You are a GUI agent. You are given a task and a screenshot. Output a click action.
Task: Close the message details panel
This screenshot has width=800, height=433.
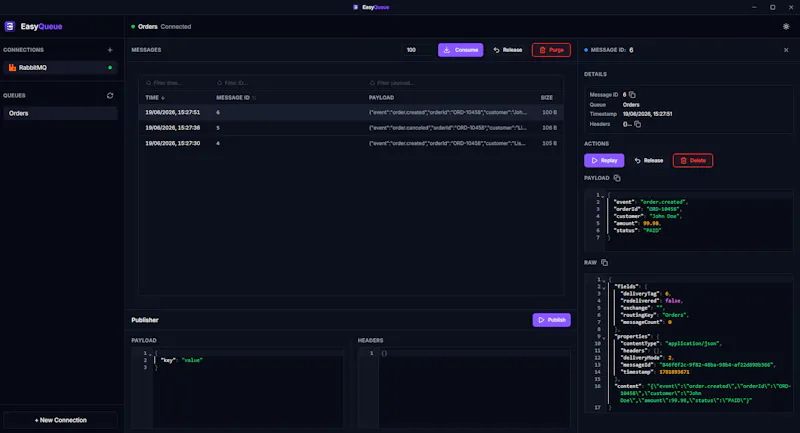coord(786,50)
